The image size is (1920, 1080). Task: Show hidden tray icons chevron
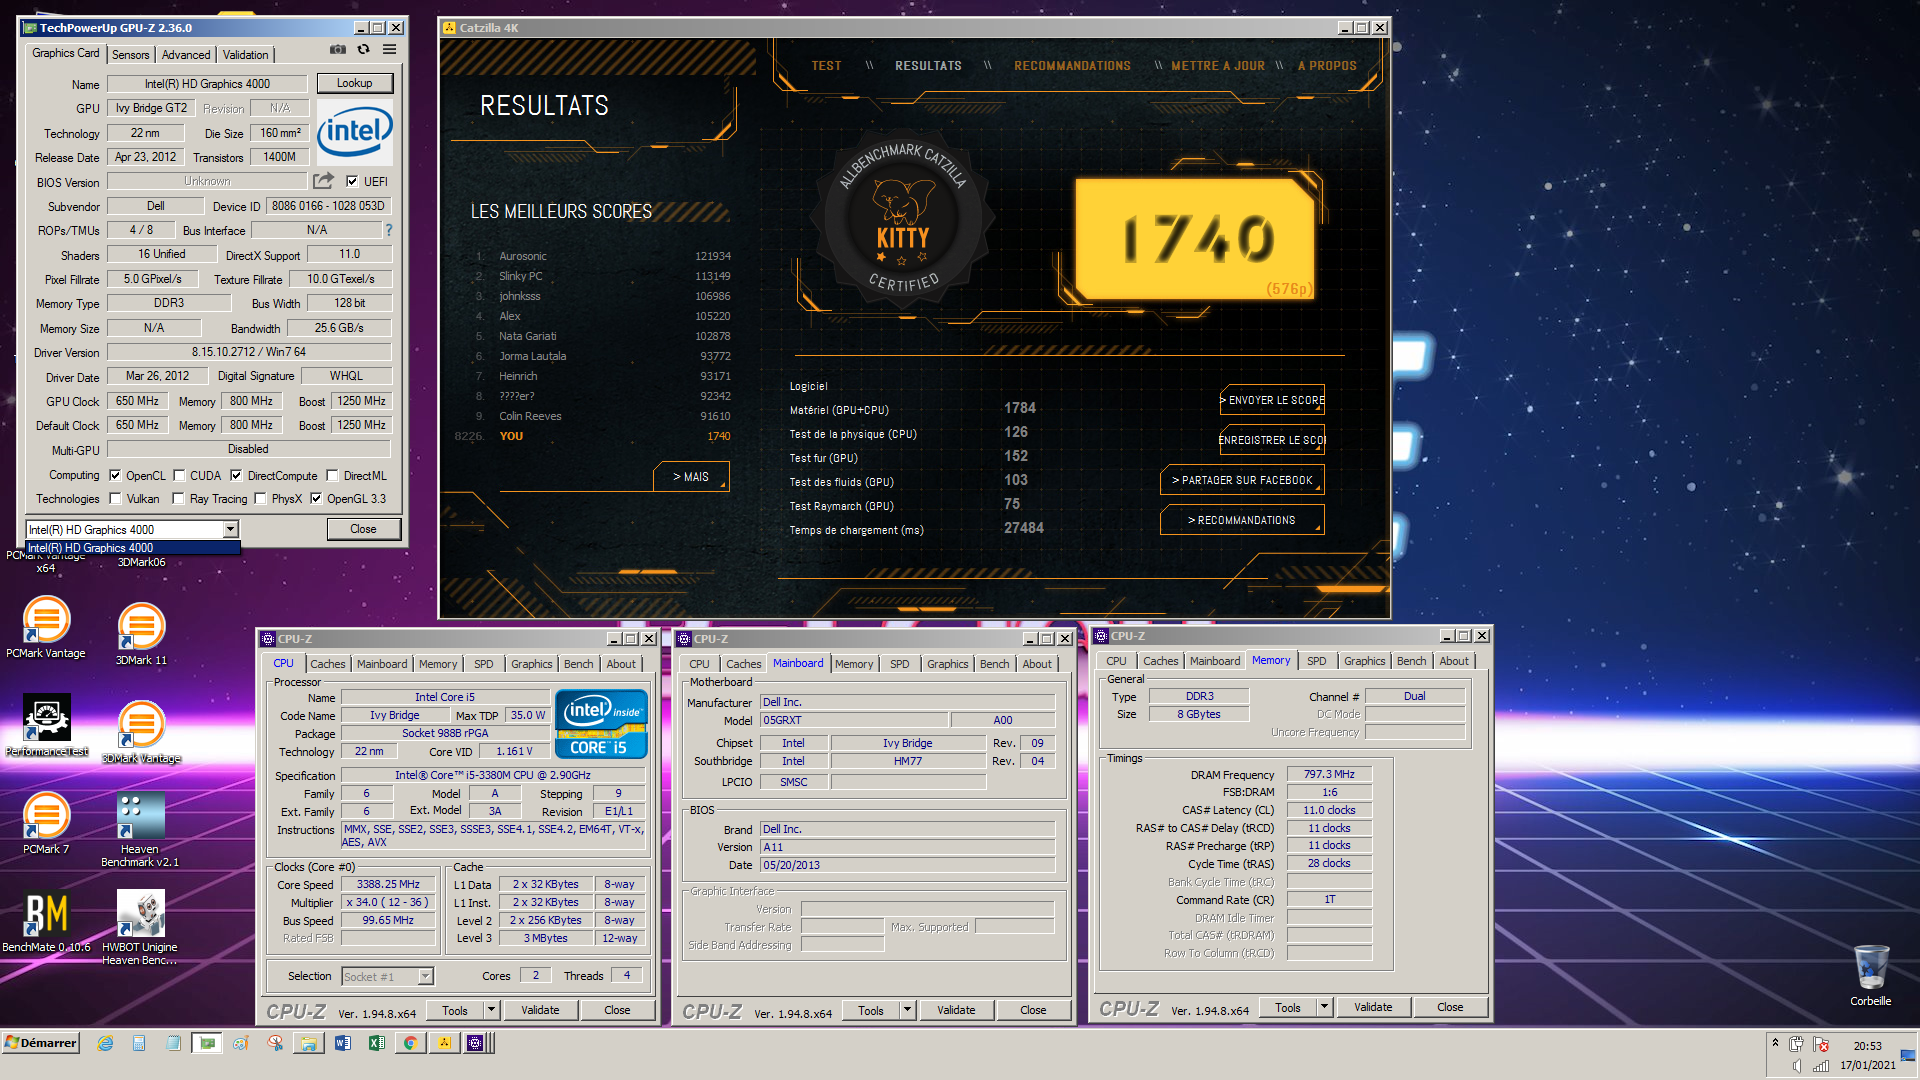coord(1775,1043)
